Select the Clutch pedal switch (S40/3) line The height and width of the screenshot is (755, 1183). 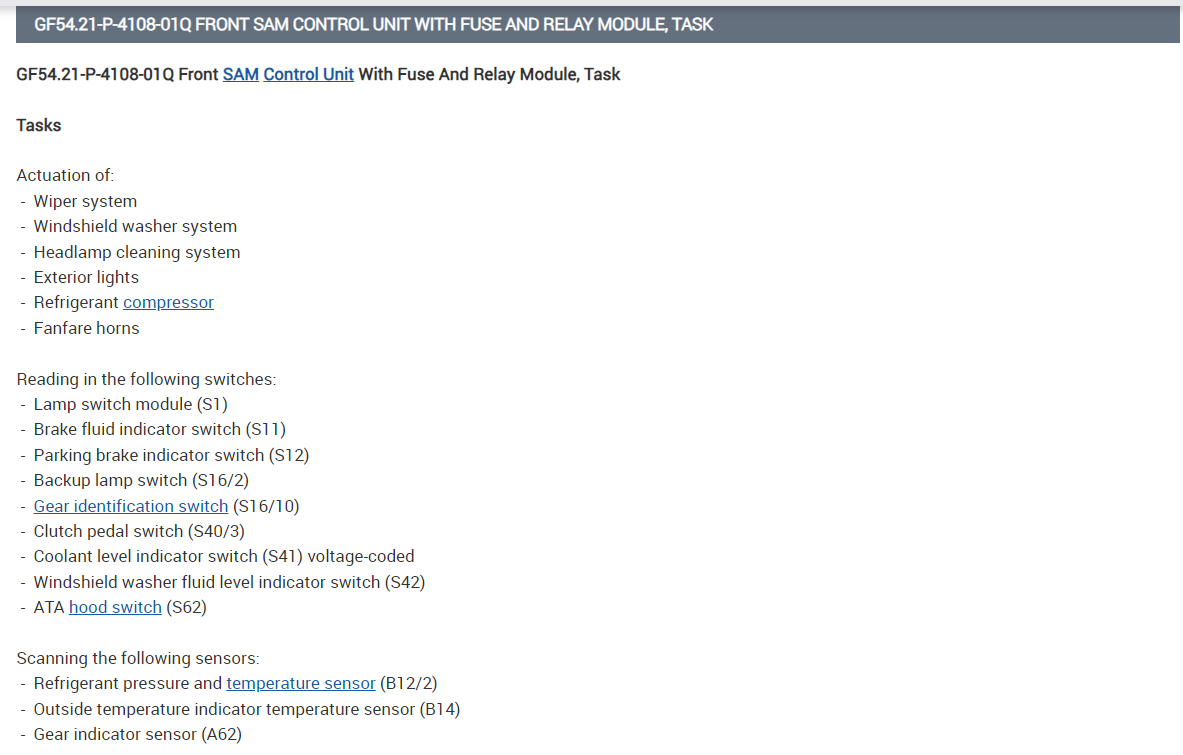point(139,531)
